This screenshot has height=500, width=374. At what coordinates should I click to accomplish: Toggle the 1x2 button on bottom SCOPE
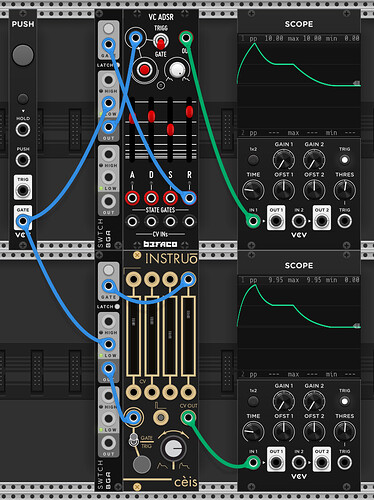[253, 401]
